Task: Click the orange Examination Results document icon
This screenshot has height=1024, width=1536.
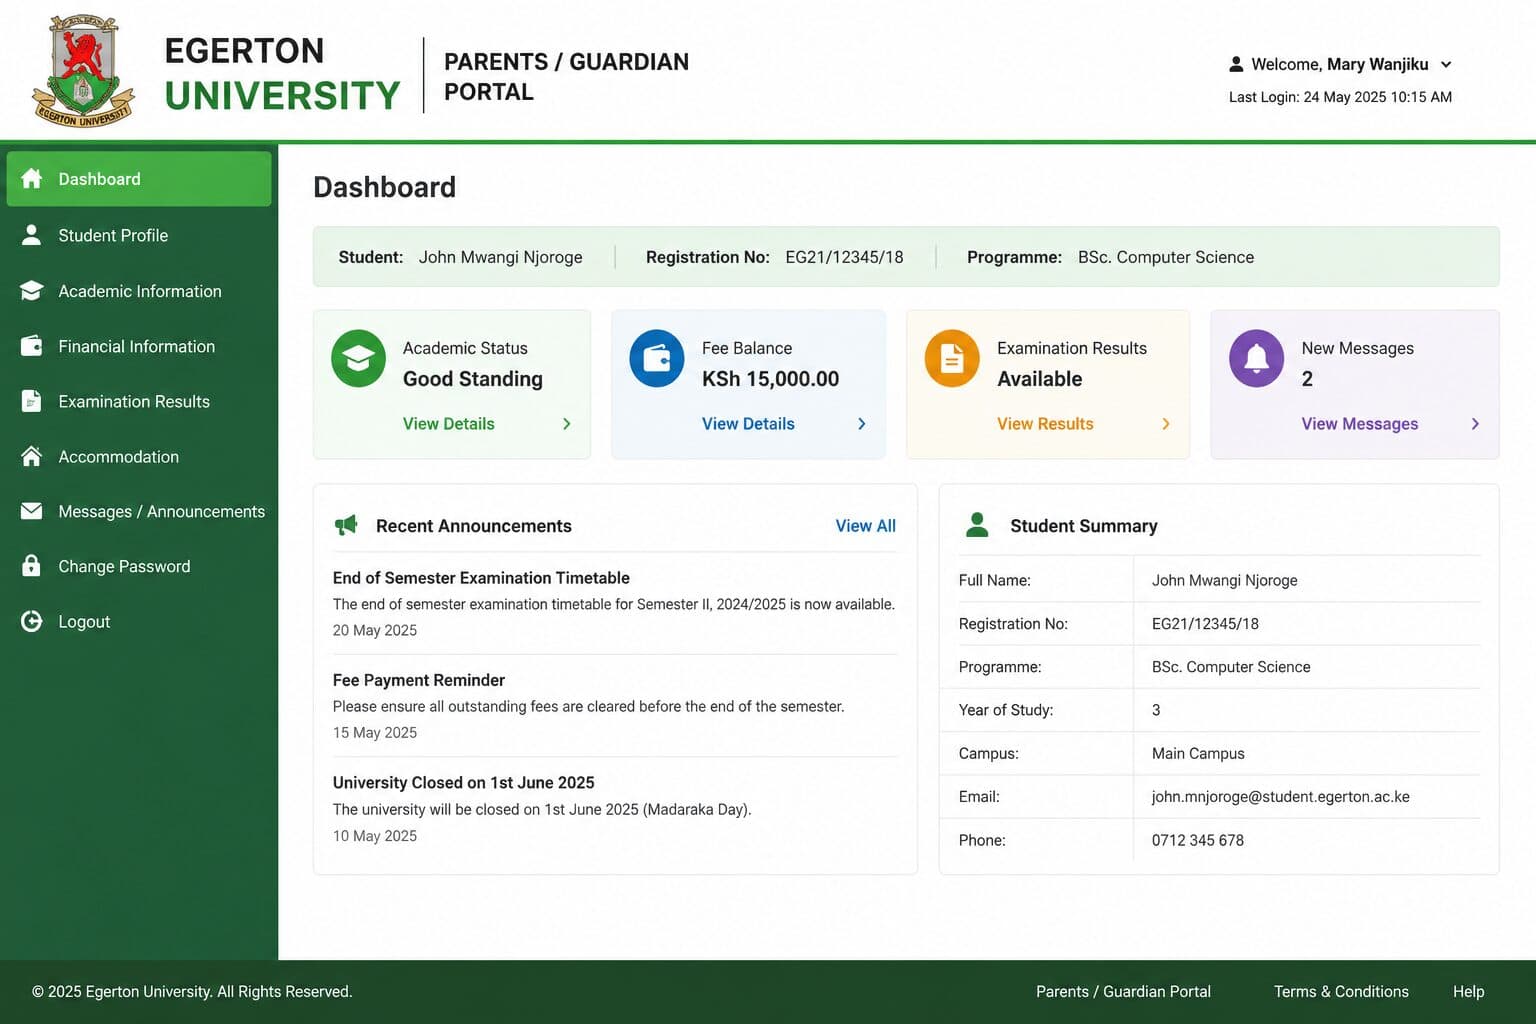Action: pyautogui.click(x=952, y=358)
